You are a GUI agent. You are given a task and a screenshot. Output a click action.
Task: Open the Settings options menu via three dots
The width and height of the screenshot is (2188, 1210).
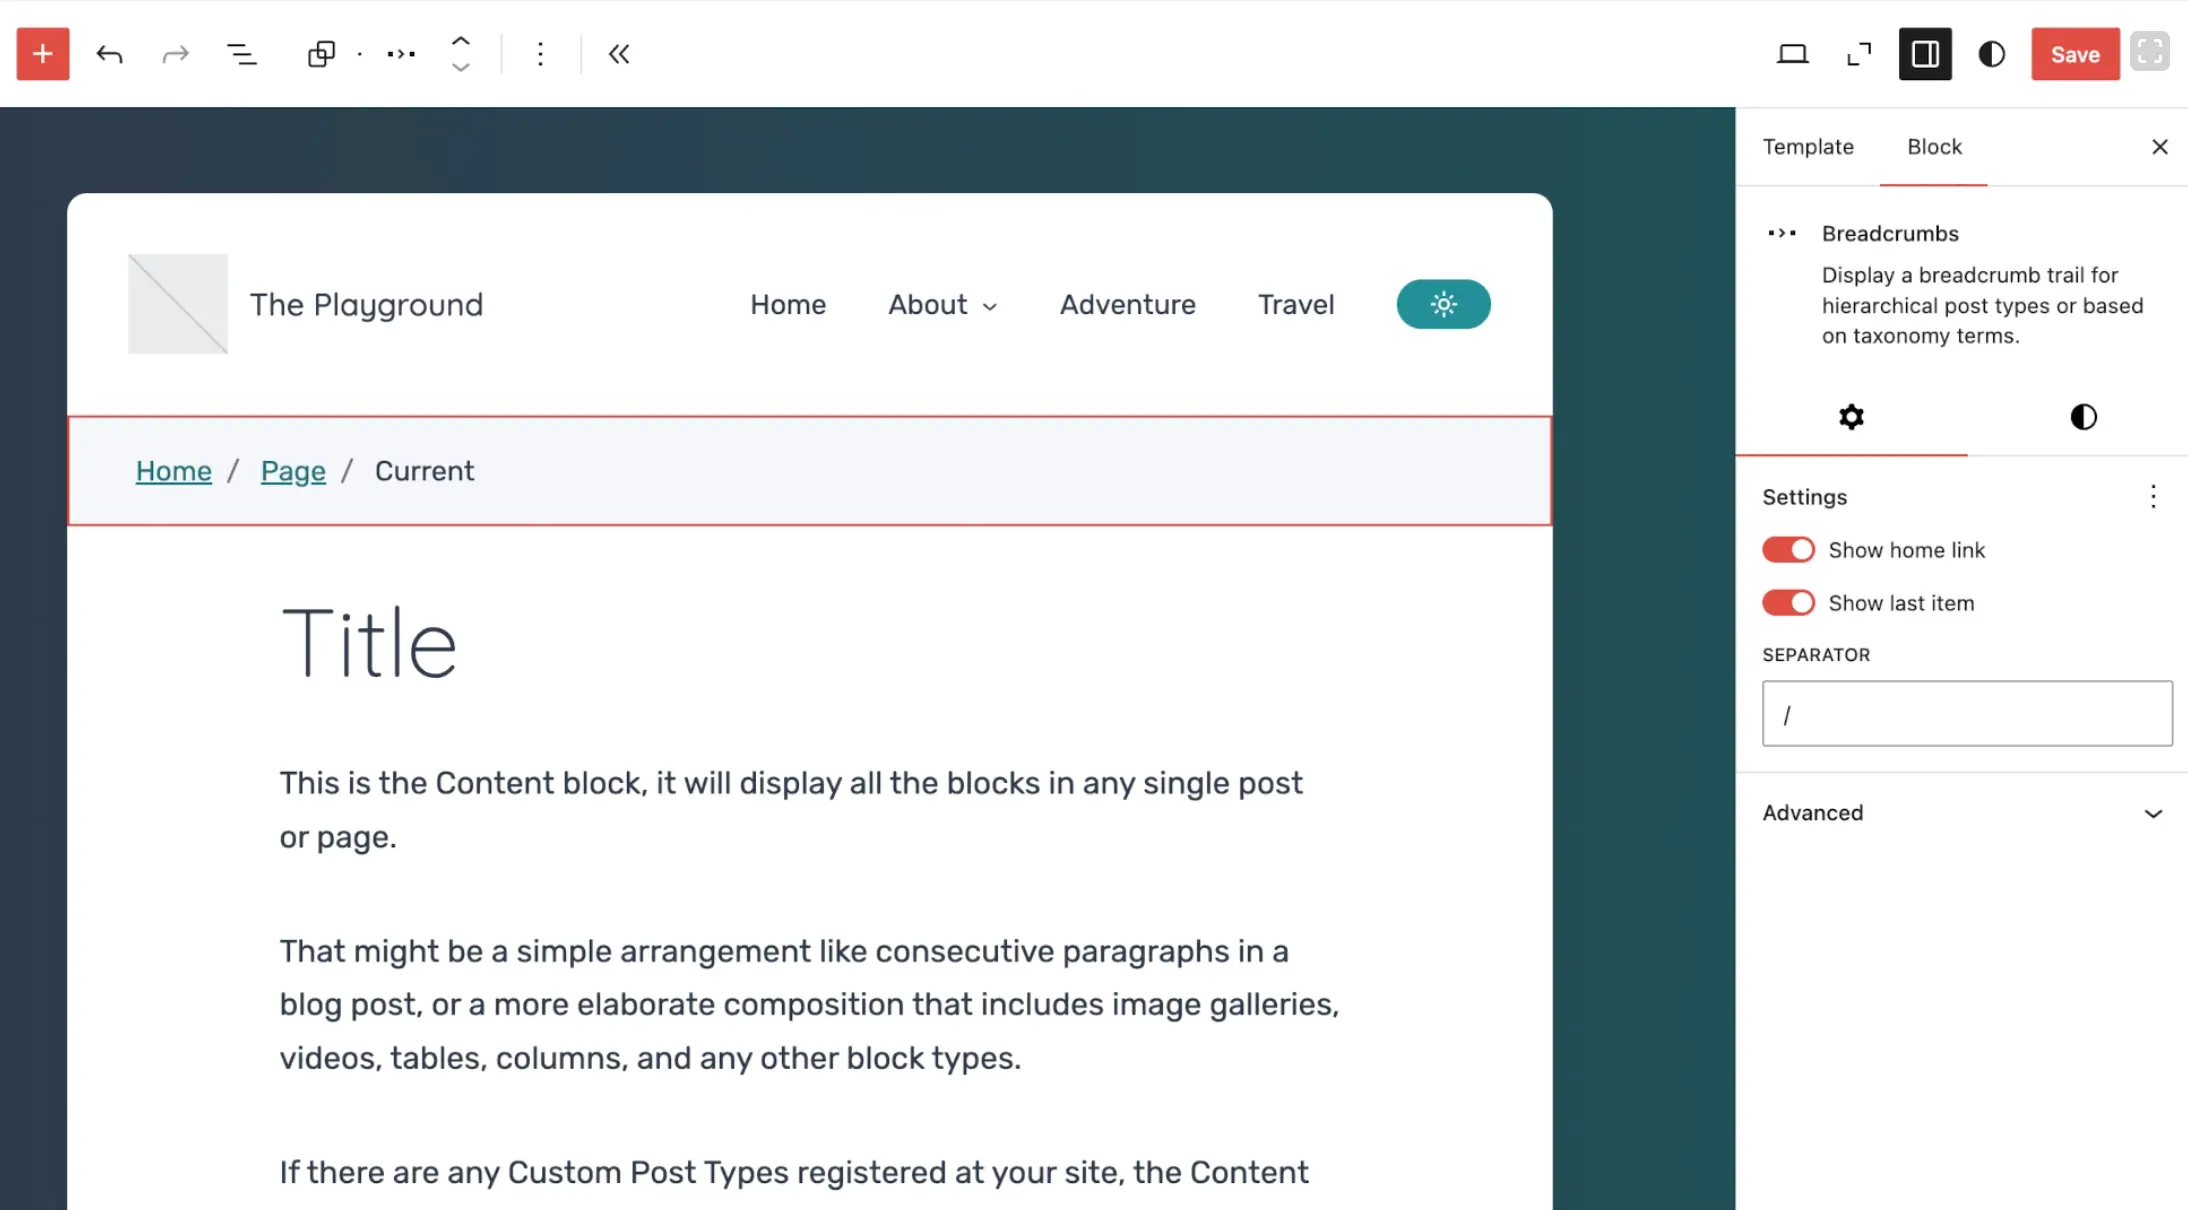point(2152,497)
